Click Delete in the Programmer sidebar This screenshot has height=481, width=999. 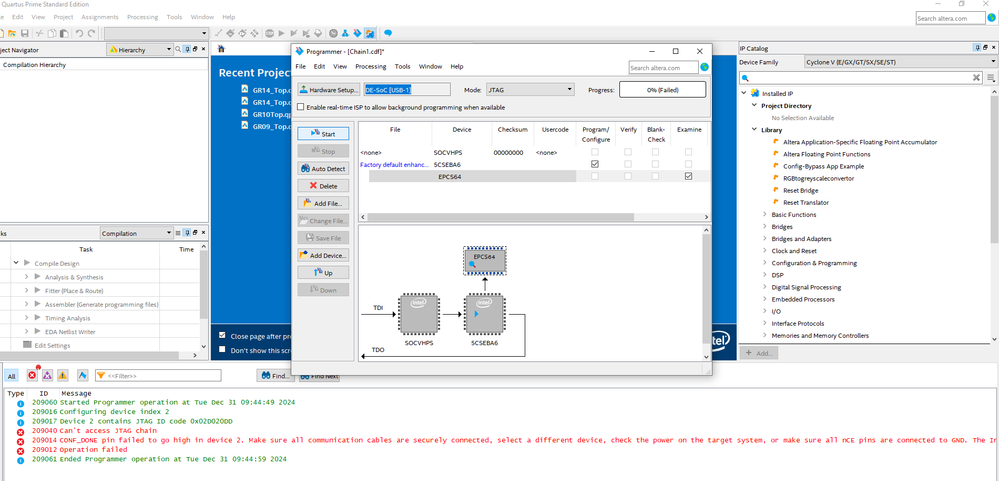(x=323, y=186)
